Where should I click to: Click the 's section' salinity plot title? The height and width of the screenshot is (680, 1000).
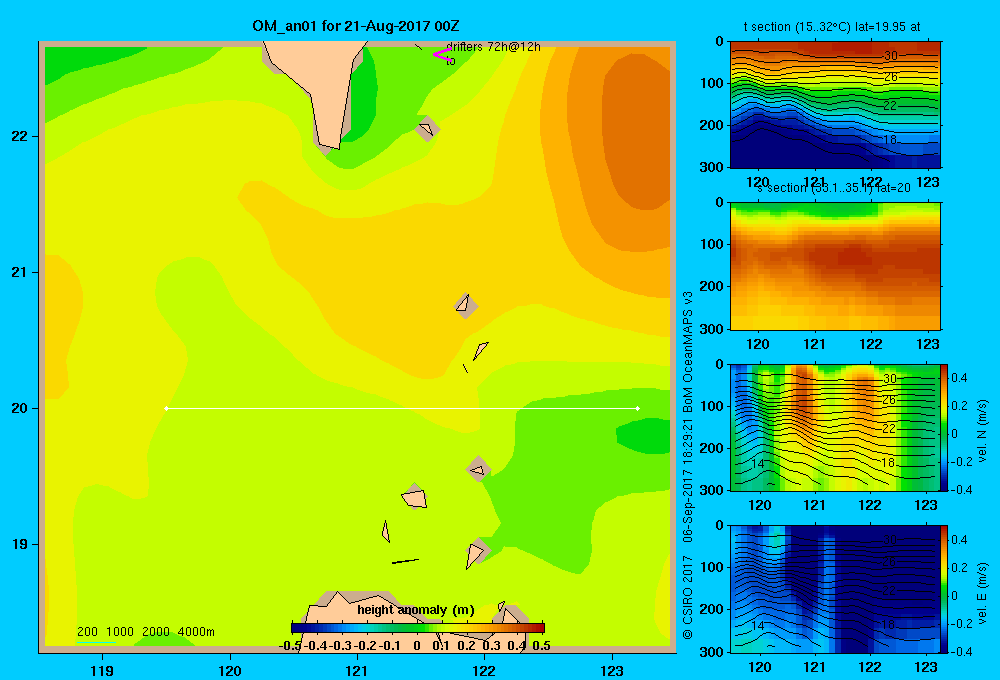(833, 188)
